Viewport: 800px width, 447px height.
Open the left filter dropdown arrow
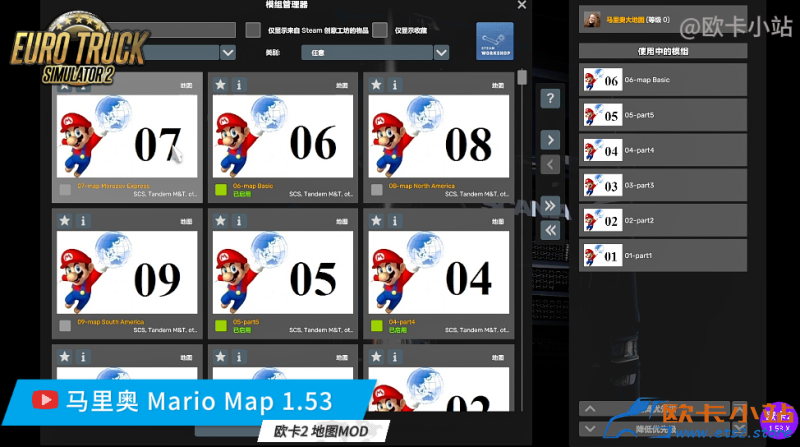228,53
